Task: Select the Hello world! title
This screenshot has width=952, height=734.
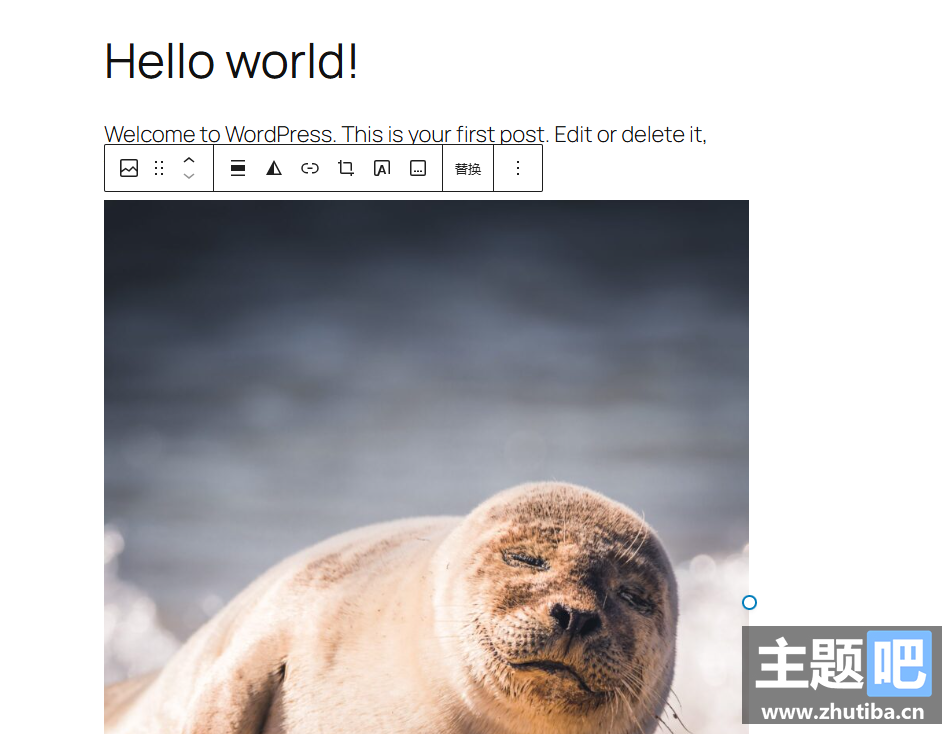Action: (231, 61)
